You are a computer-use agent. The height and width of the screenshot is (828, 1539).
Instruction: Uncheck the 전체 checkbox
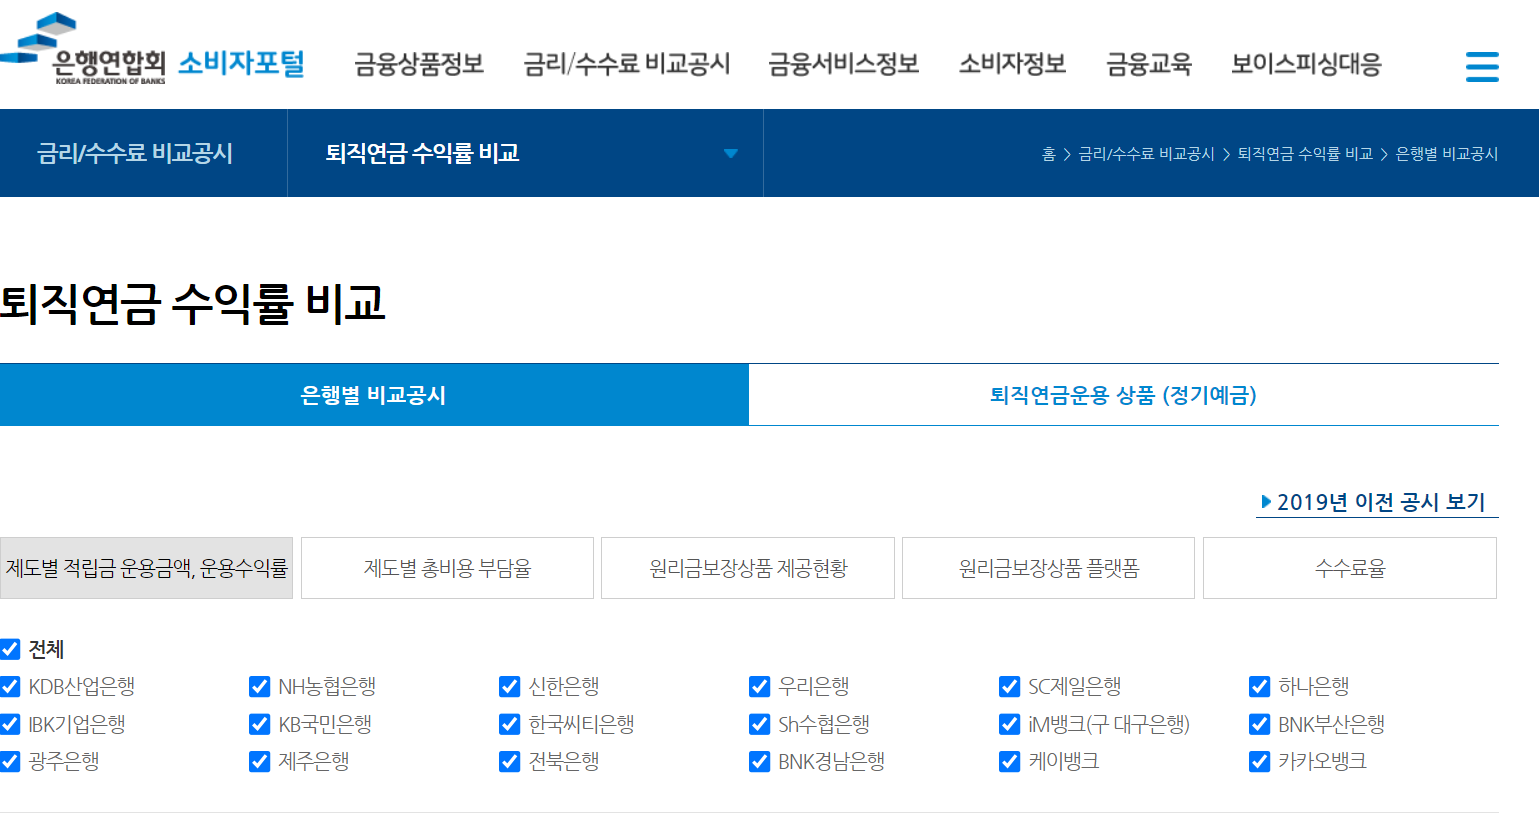11,649
